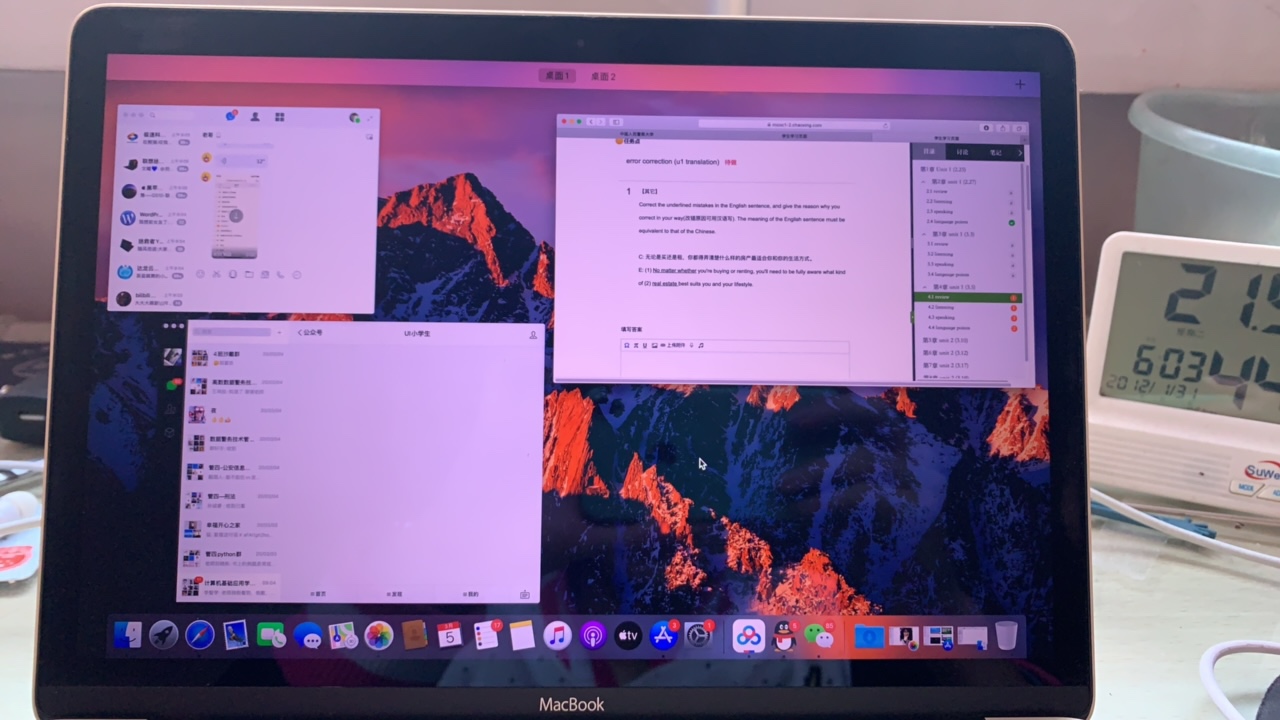The height and width of the screenshot is (720, 1280).
Task: Click Safari back arrow button
Action: pyautogui.click(x=590, y=122)
